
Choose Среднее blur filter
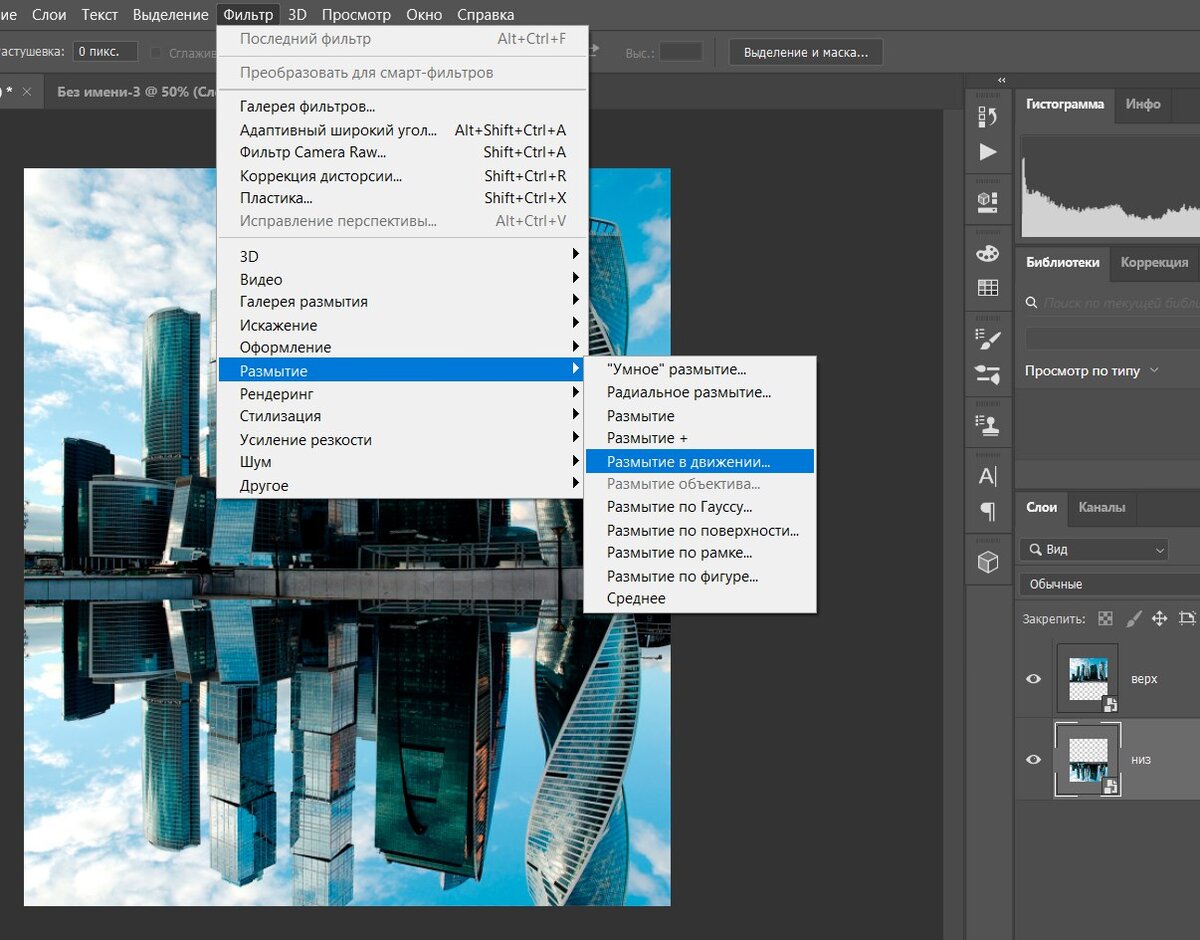click(699, 598)
